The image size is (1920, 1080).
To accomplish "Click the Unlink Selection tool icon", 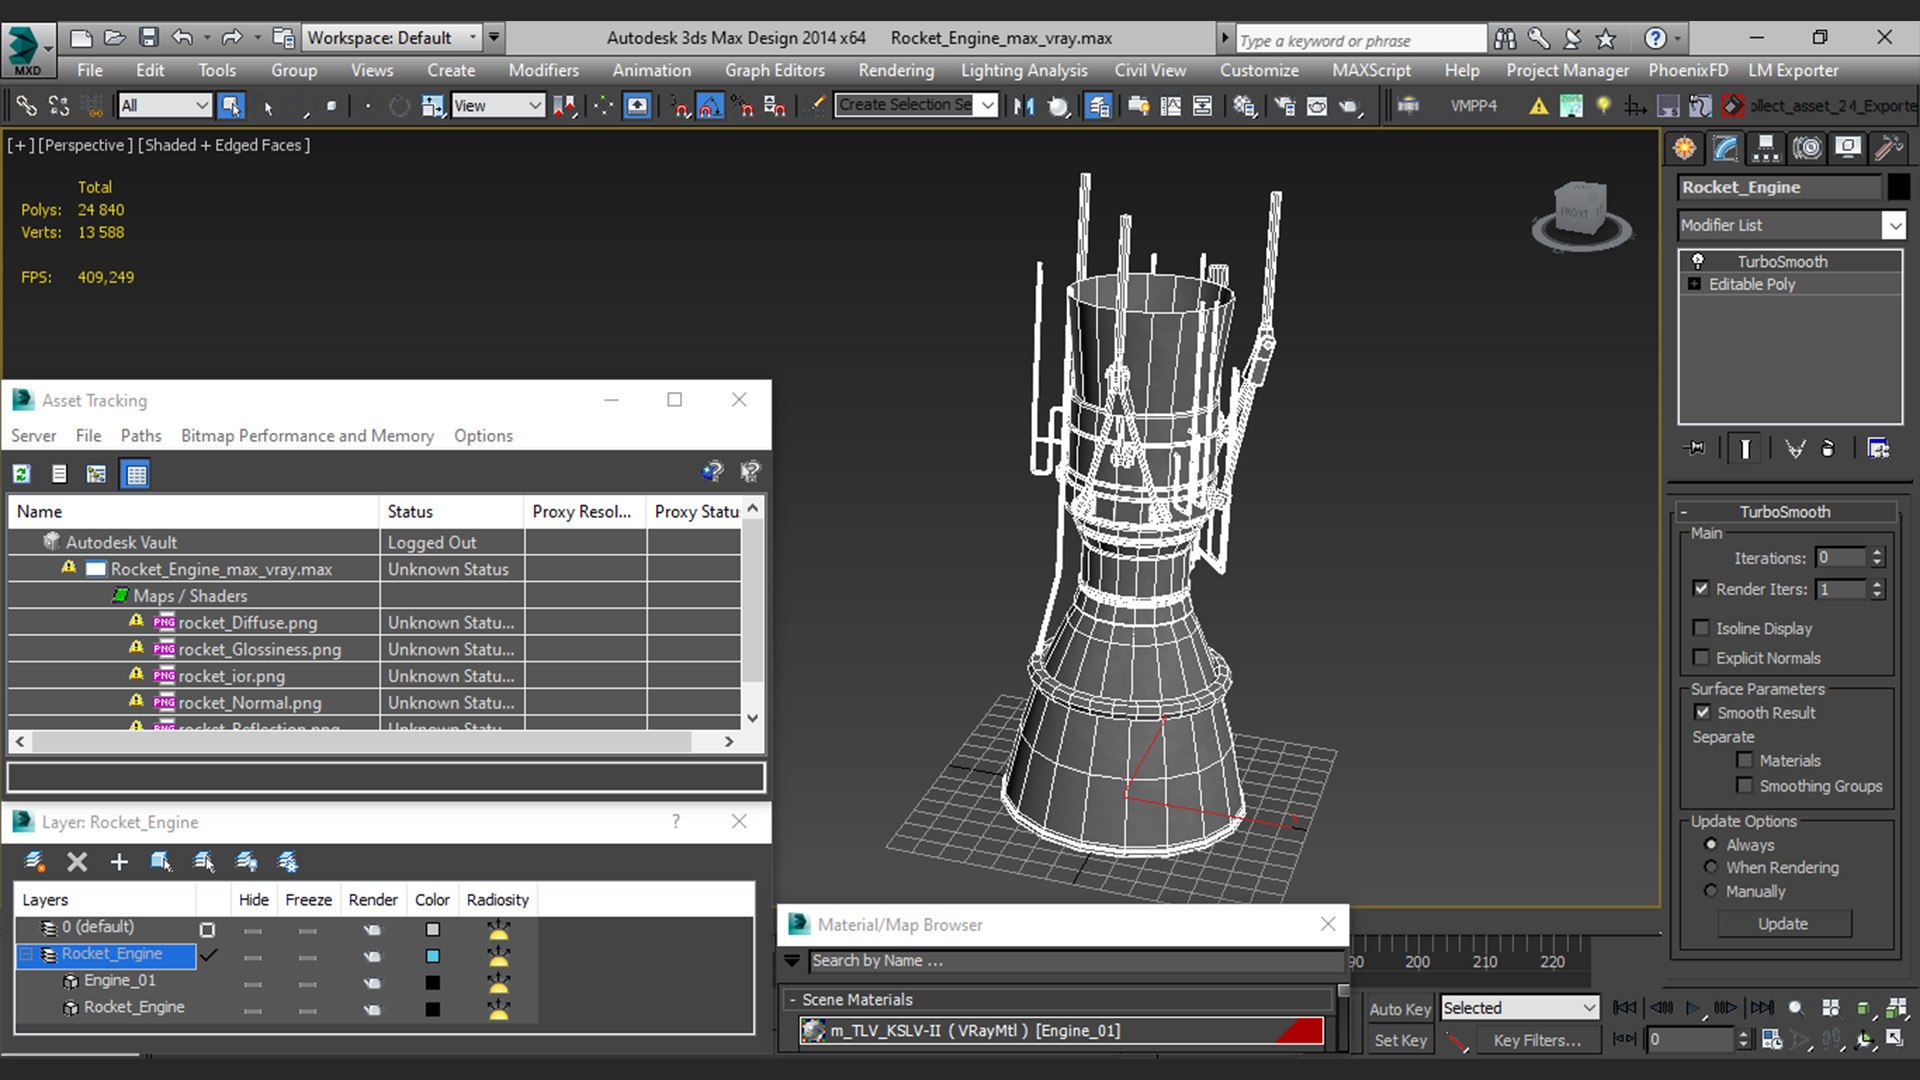I will [59, 105].
